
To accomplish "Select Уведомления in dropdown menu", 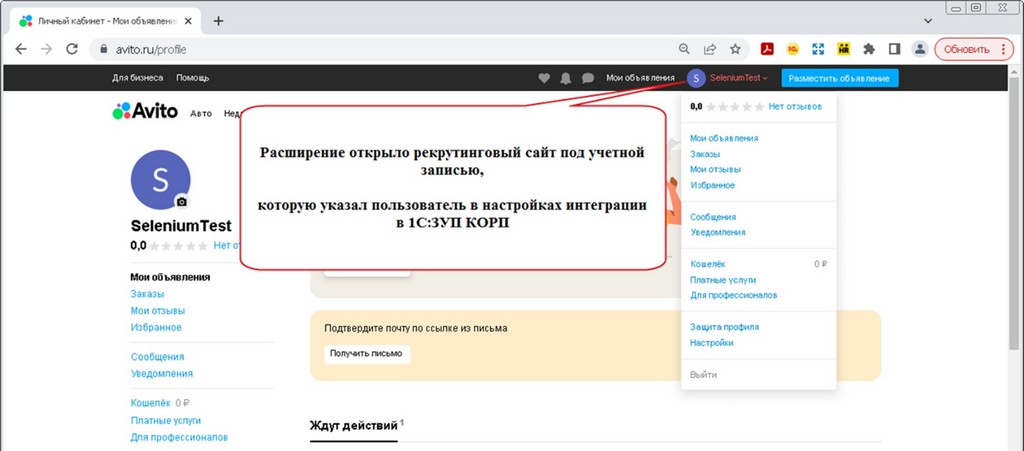I will click(718, 232).
